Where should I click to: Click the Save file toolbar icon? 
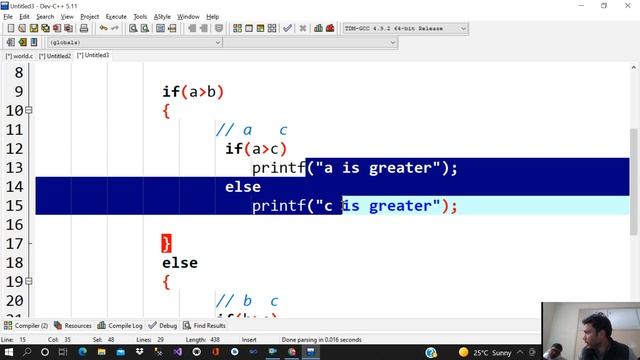33,28
